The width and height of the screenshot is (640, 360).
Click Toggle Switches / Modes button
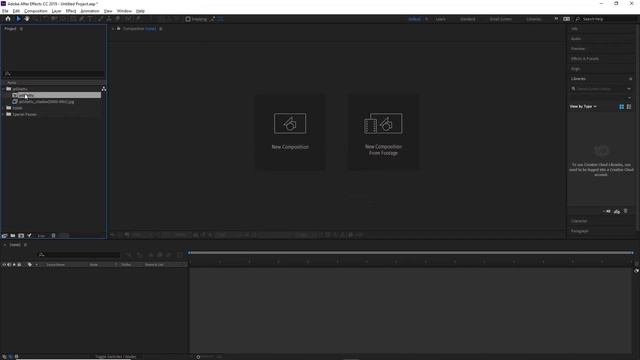(x=116, y=357)
